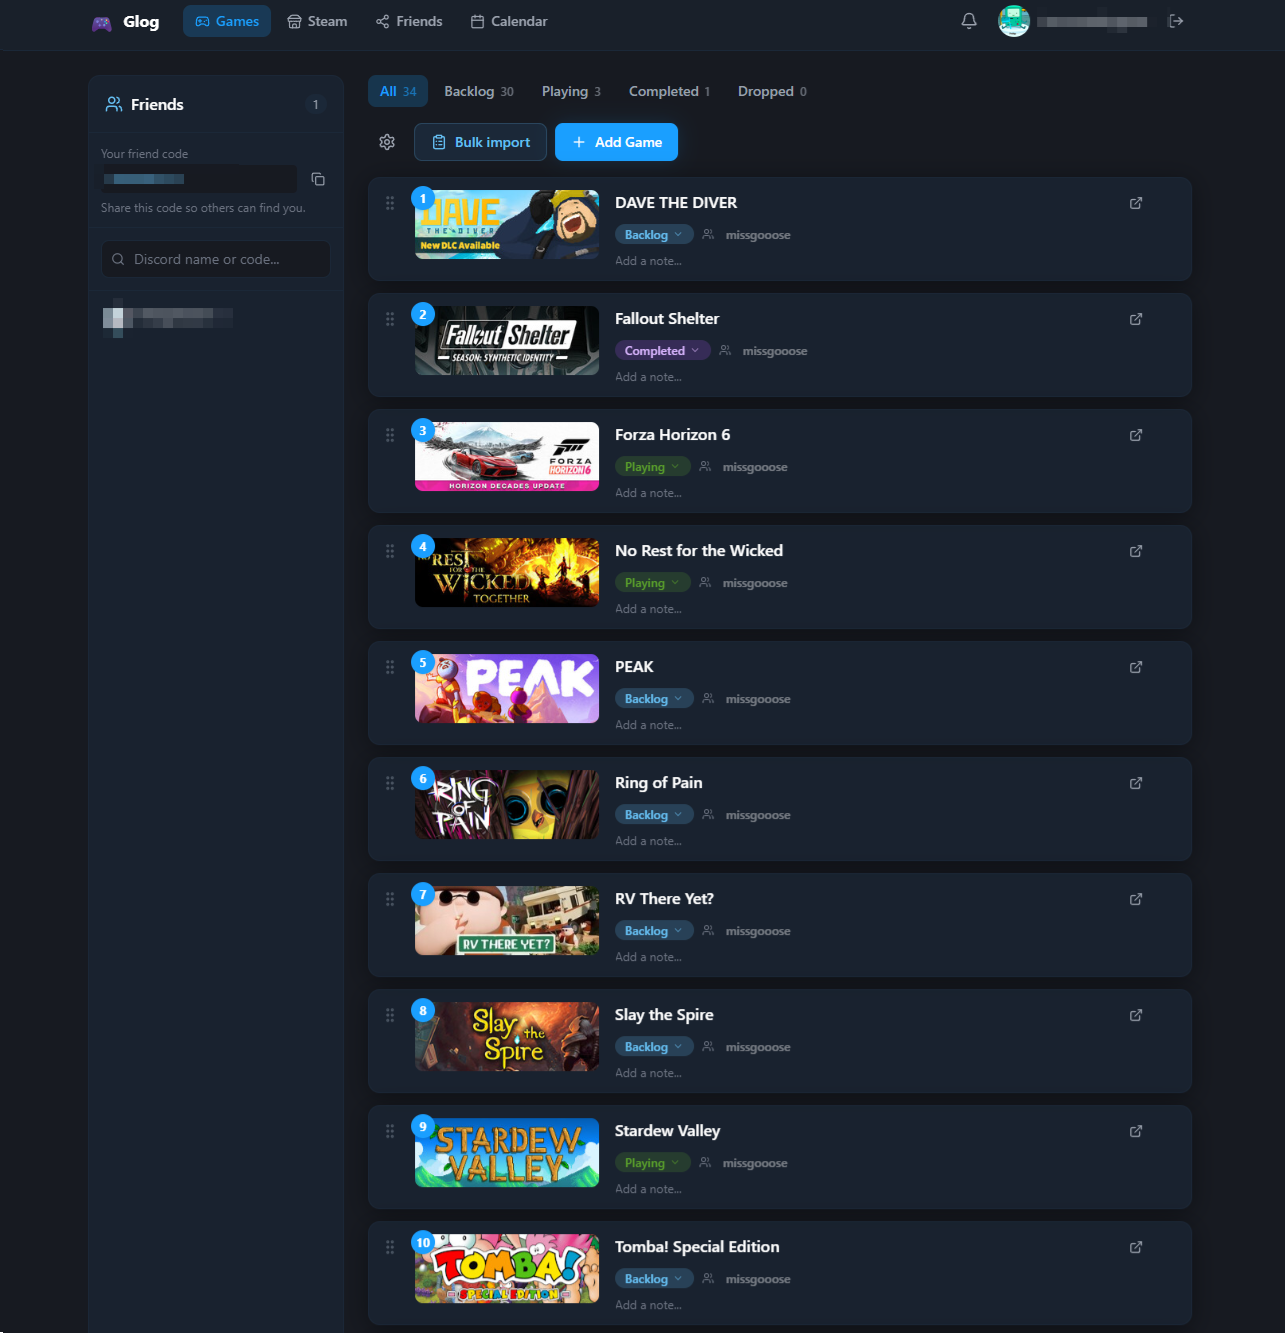Screen dimensions: 1285x1333
Task: Add a note to Fallout Shelter
Action: (x=648, y=377)
